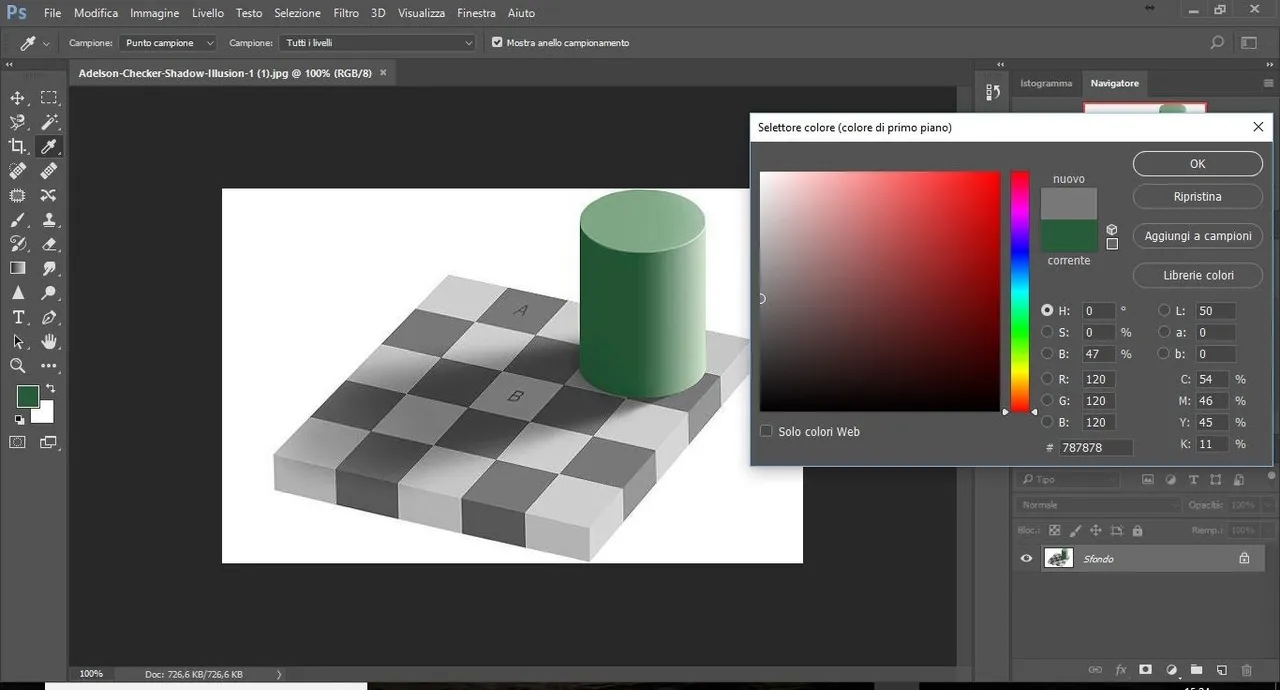Click the fx layer style icon
Screen dimensions: 1280x690
pos(1121,670)
